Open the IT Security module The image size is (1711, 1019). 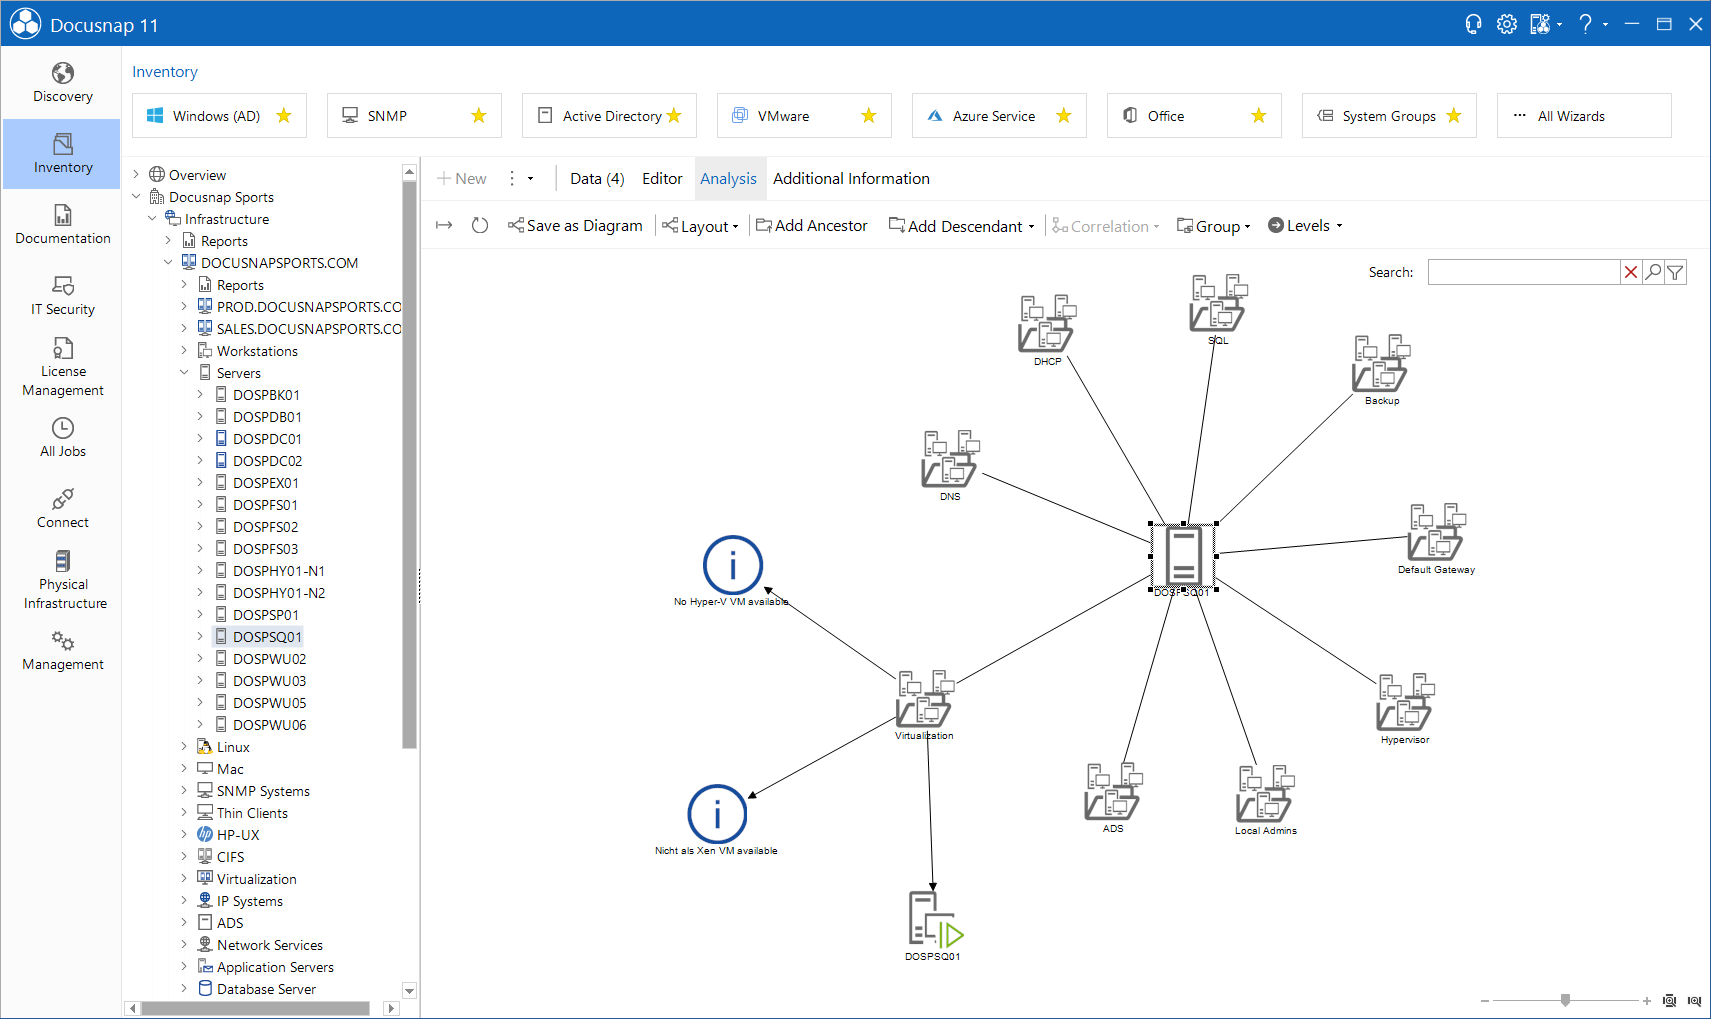point(62,296)
